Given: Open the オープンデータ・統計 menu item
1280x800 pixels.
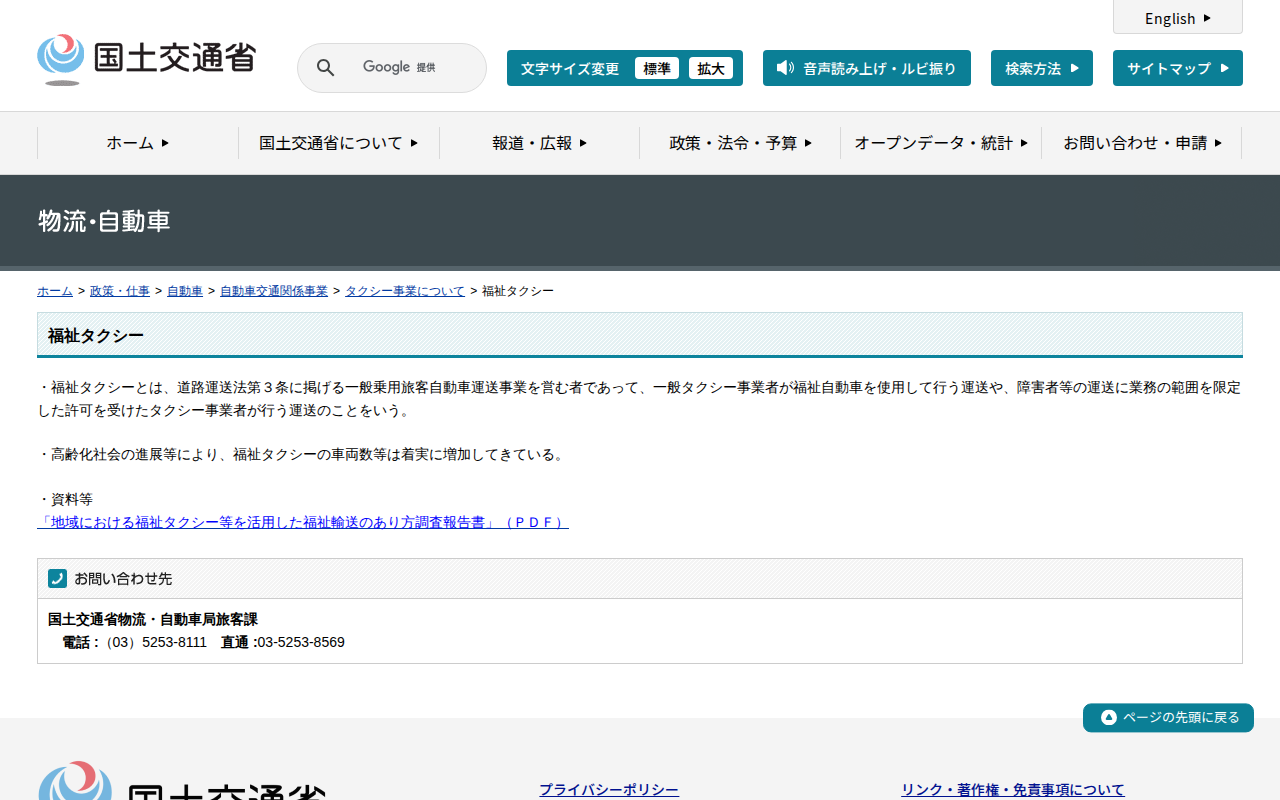Looking at the screenshot, I should pos(941,143).
